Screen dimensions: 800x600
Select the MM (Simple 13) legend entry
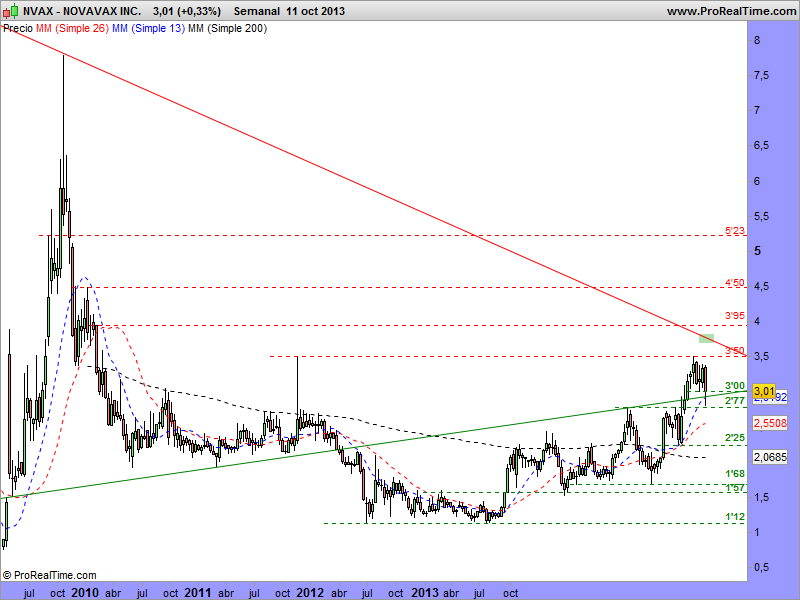(x=148, y=29)
